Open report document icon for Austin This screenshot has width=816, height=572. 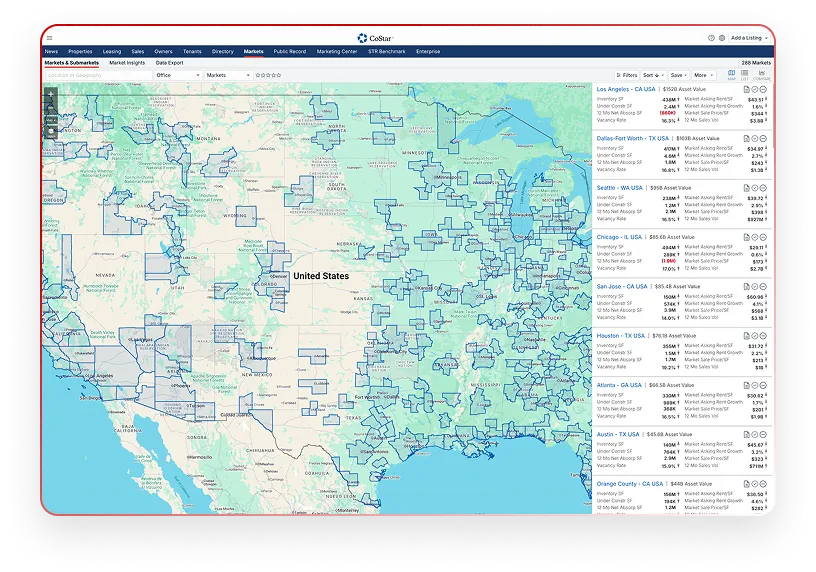click(746, 435)
